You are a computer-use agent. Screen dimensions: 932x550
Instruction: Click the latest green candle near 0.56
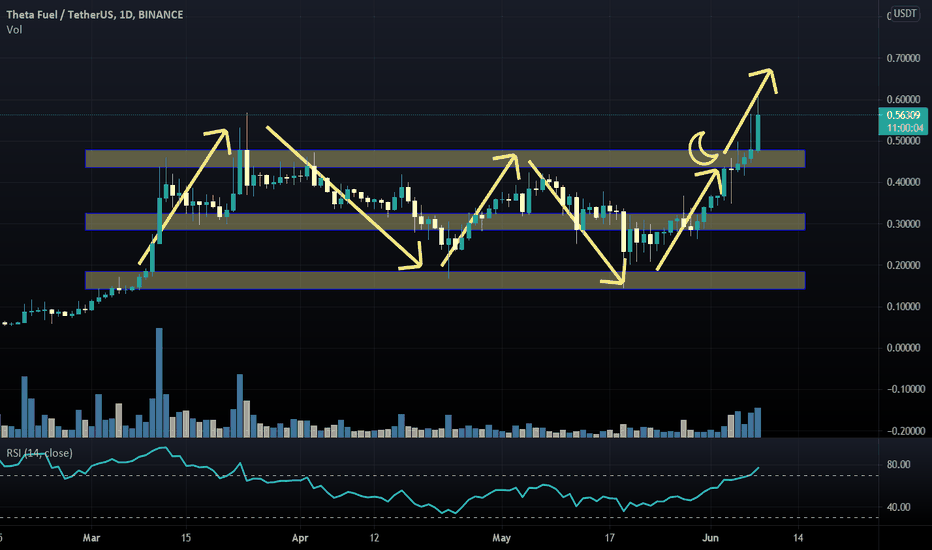point(757,133)
